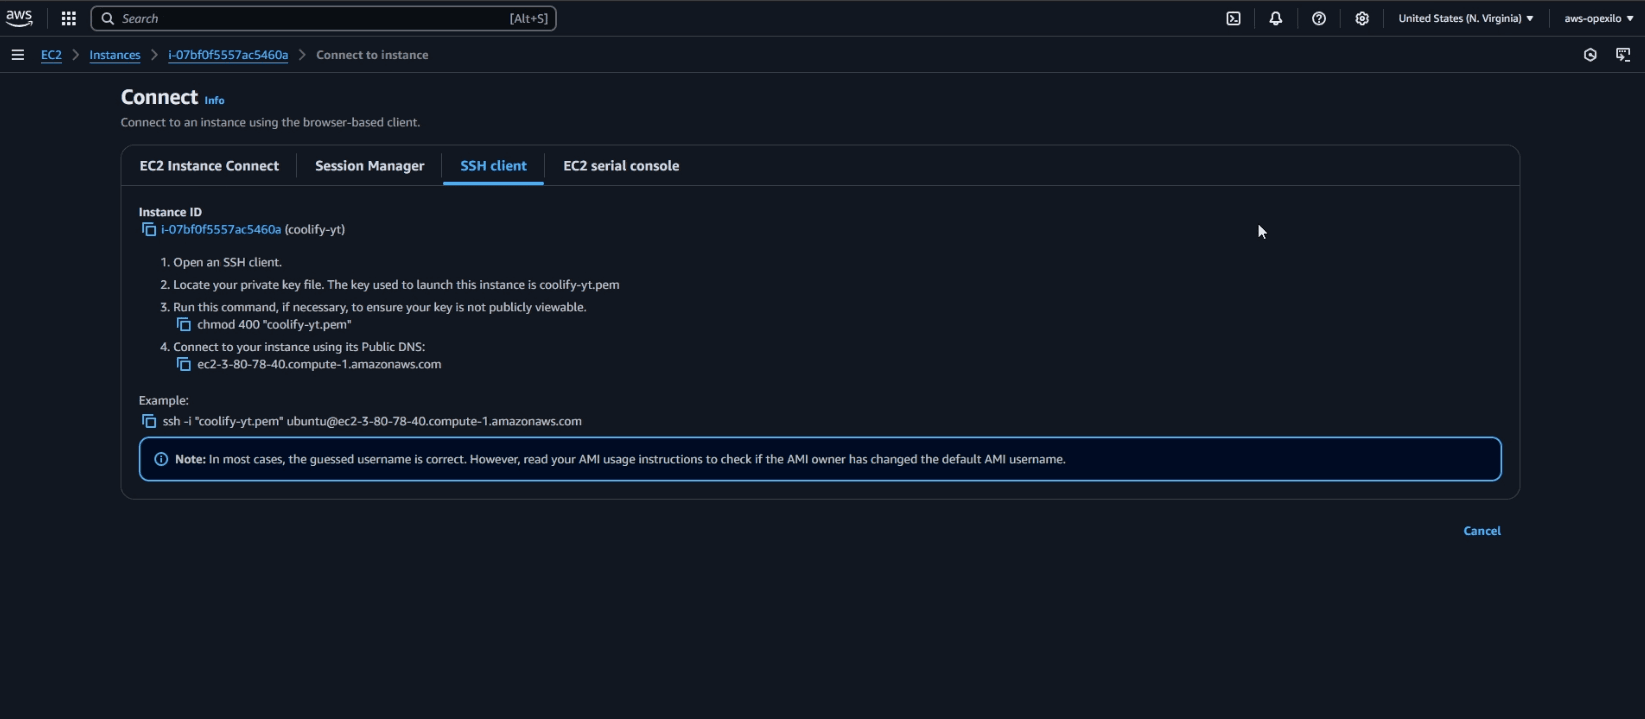The width and height of the screenshot is (1645, 719).
Task: Click the 'Locate your private key file' step
Action: [x=396, y=285]
